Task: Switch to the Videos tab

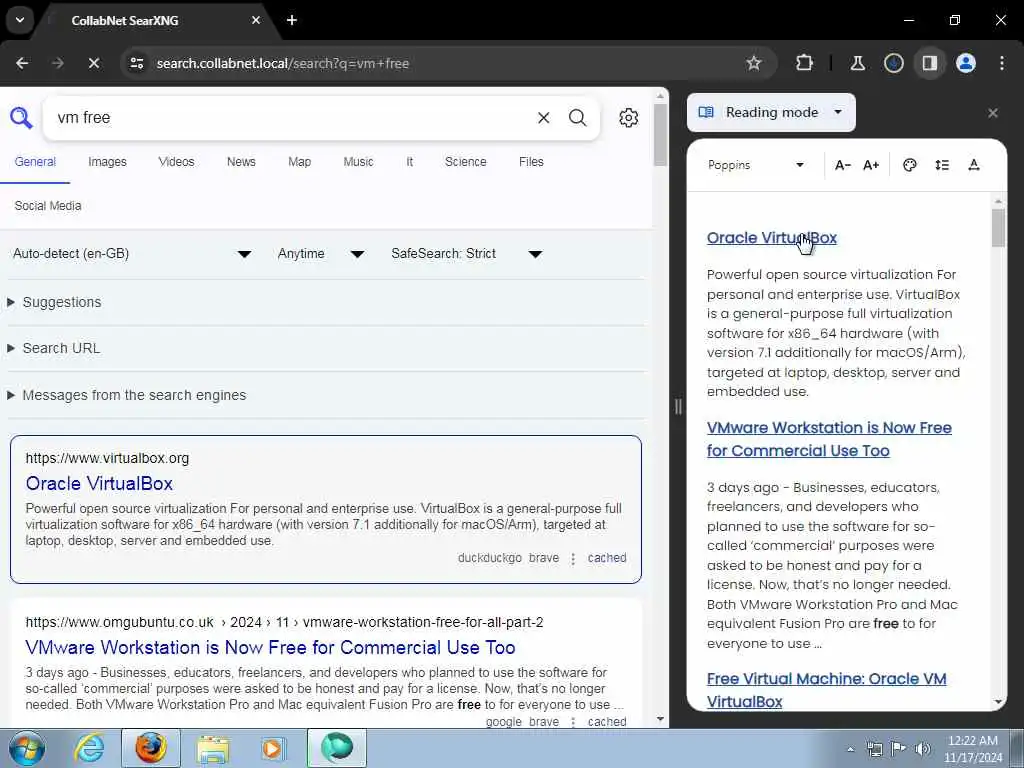Action: click(176, 162)
